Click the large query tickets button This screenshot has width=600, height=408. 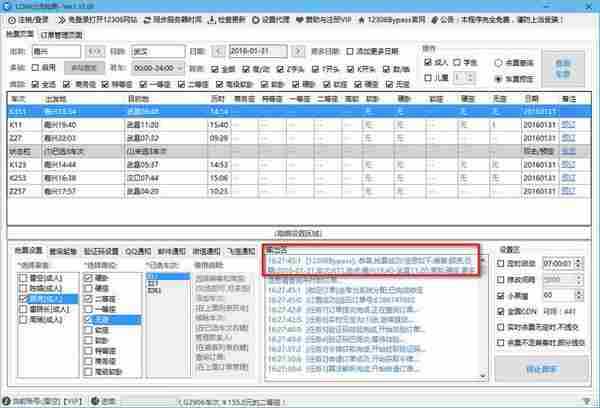tap(563, 69)
